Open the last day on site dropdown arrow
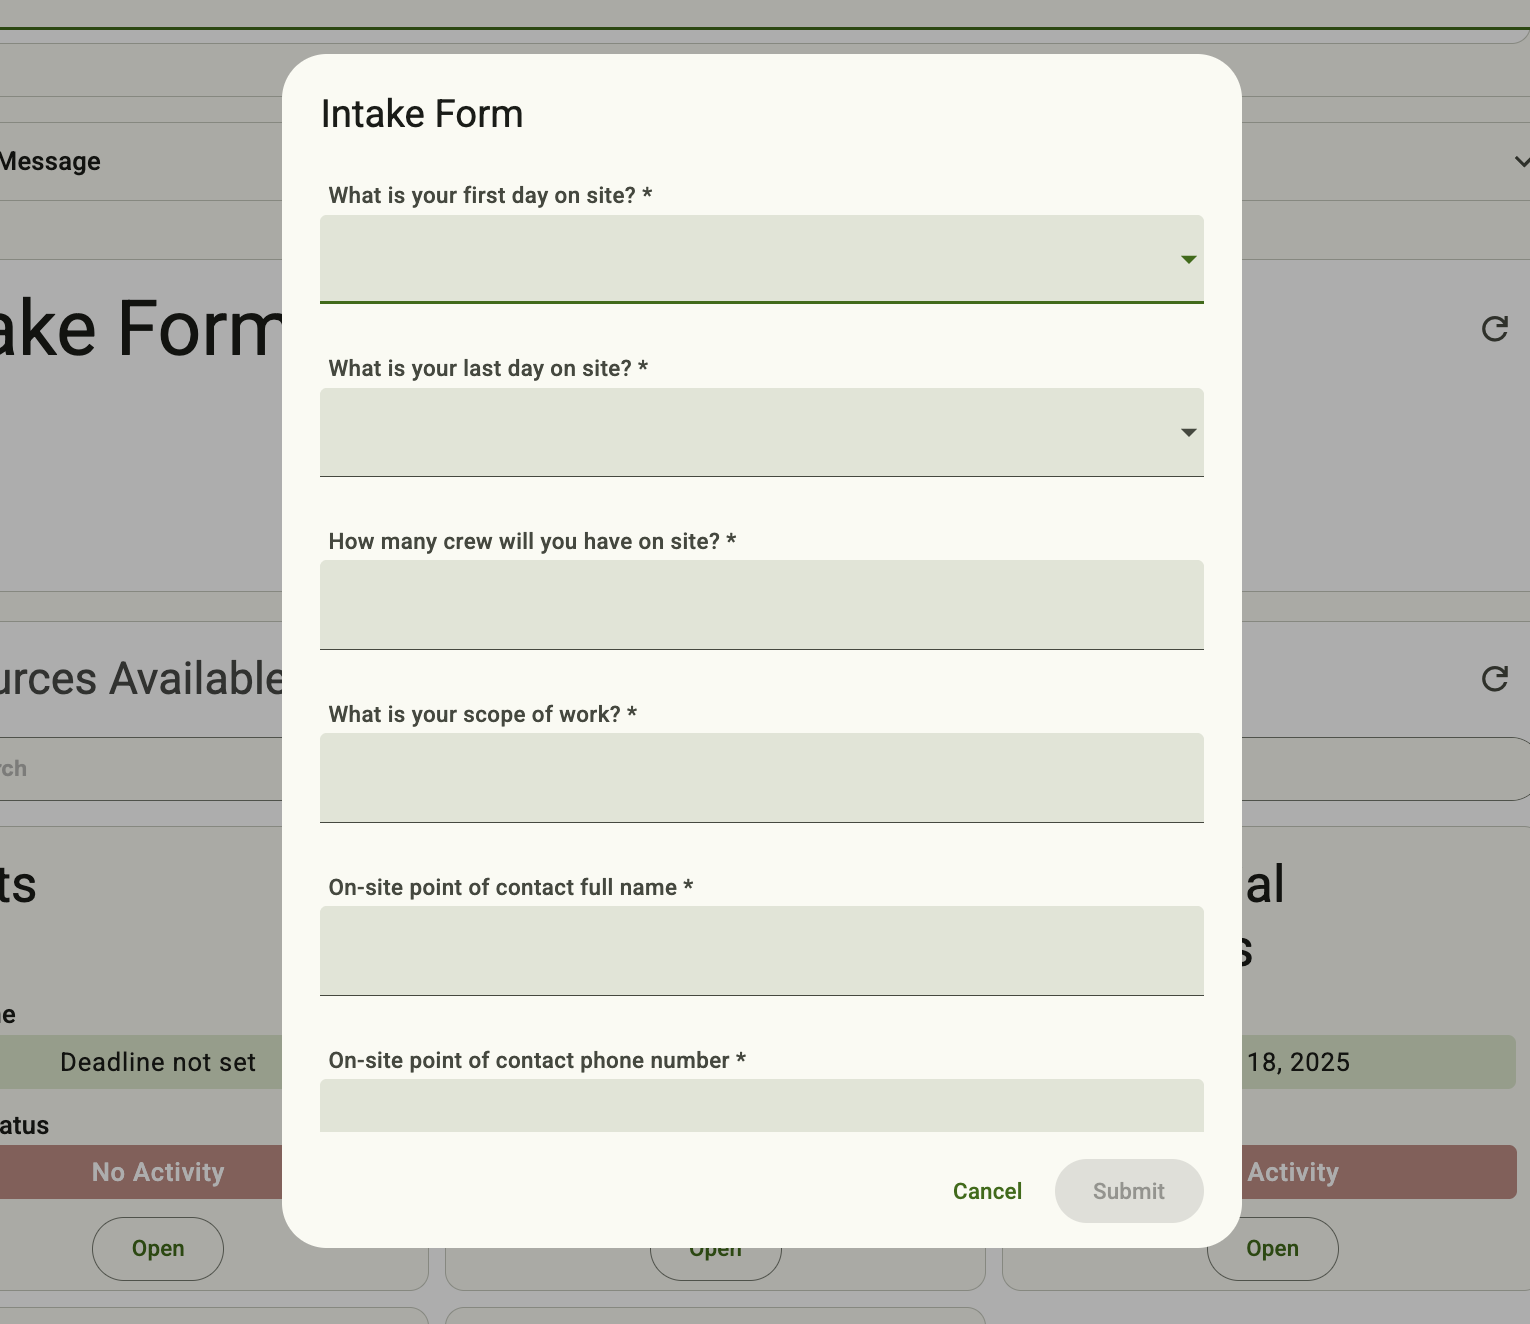This screenshot has width=1530, height=1324. pyautogui.click(x=1188, y=432)
